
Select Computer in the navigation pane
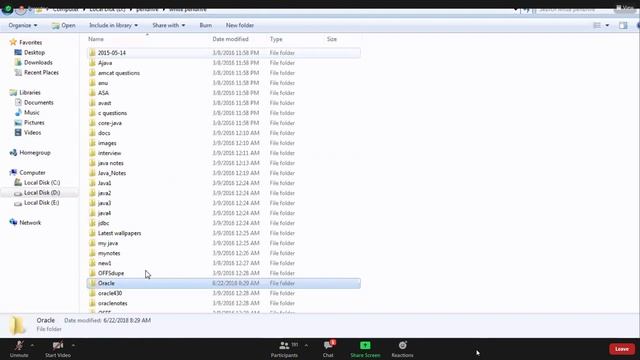(27, 173)
